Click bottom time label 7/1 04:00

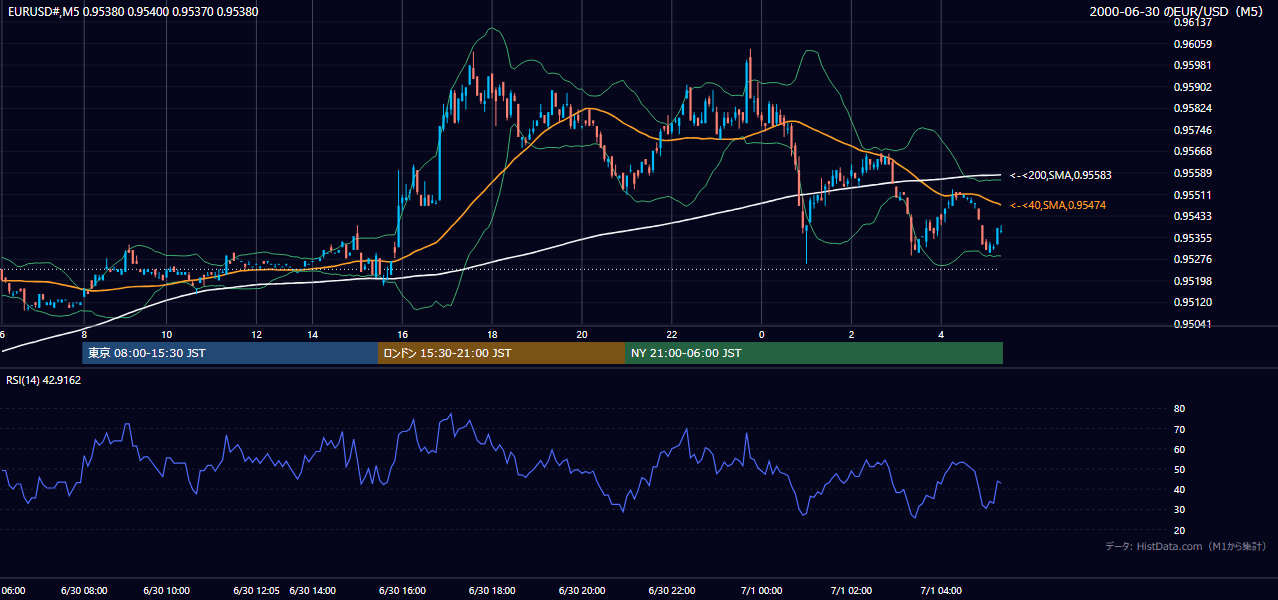[942, 591]
